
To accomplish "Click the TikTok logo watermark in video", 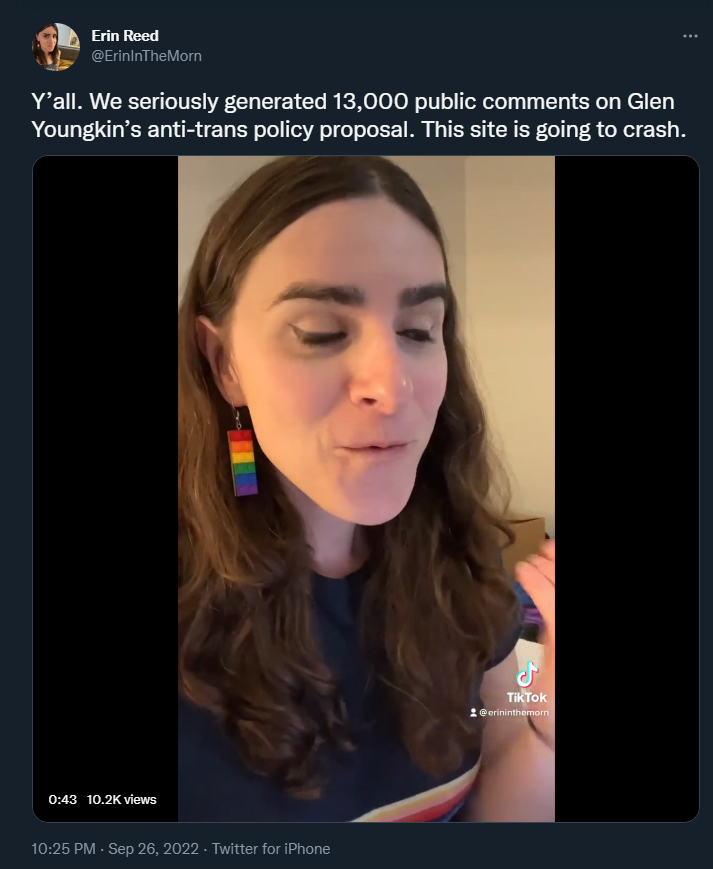I will [527, 674].
